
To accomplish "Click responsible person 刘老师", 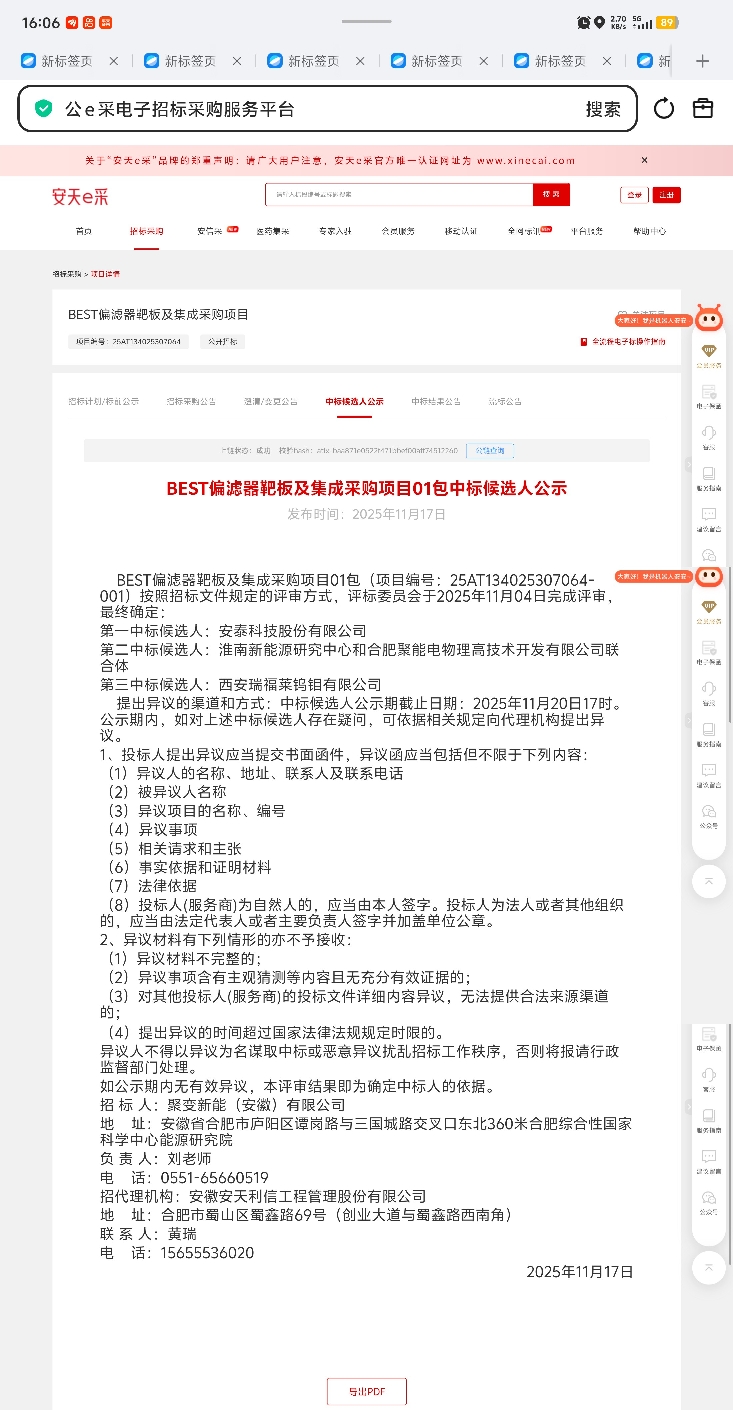I will click(x=190, y=1159).
